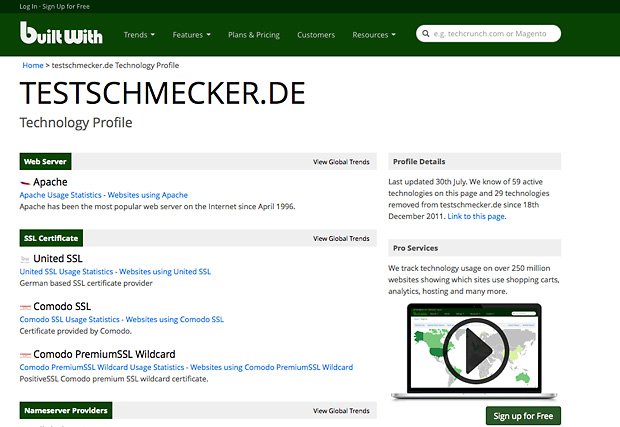Open Comodo SSL Usage Statistics link
Image resolution: width=620 pixels, height=427 pixels.
[70, 319]
